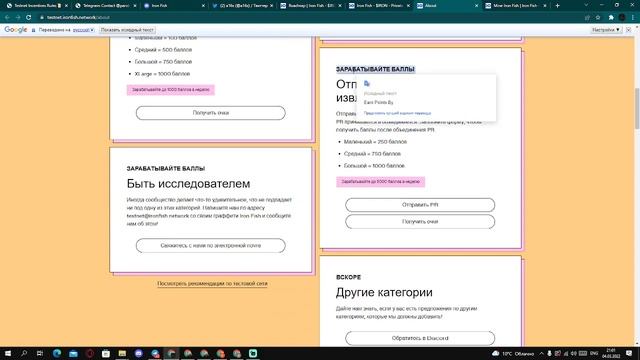Click the bullet Маленький = 250 баллов
The image size is (640, 360).
click(375, 142)
